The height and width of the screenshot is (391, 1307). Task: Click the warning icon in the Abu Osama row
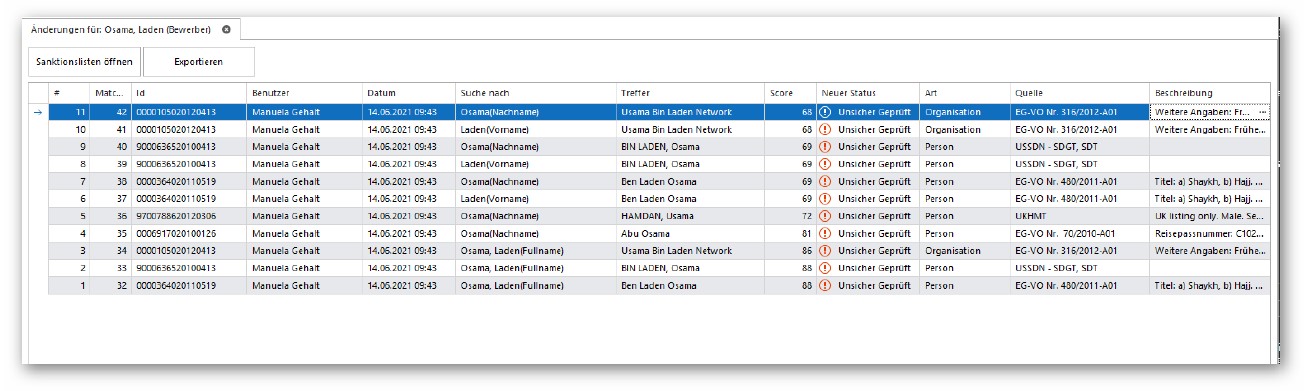(825, 233)
